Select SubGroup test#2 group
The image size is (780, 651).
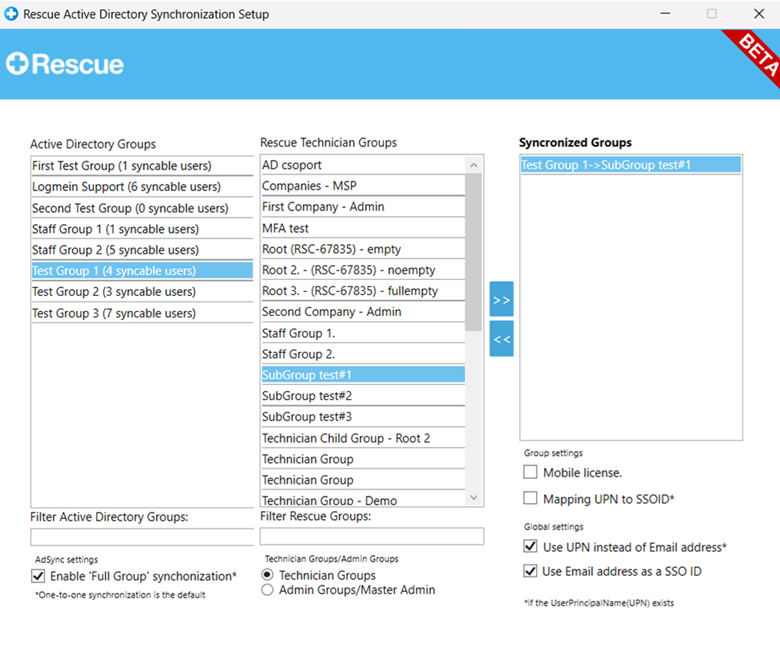click(363, 395)
